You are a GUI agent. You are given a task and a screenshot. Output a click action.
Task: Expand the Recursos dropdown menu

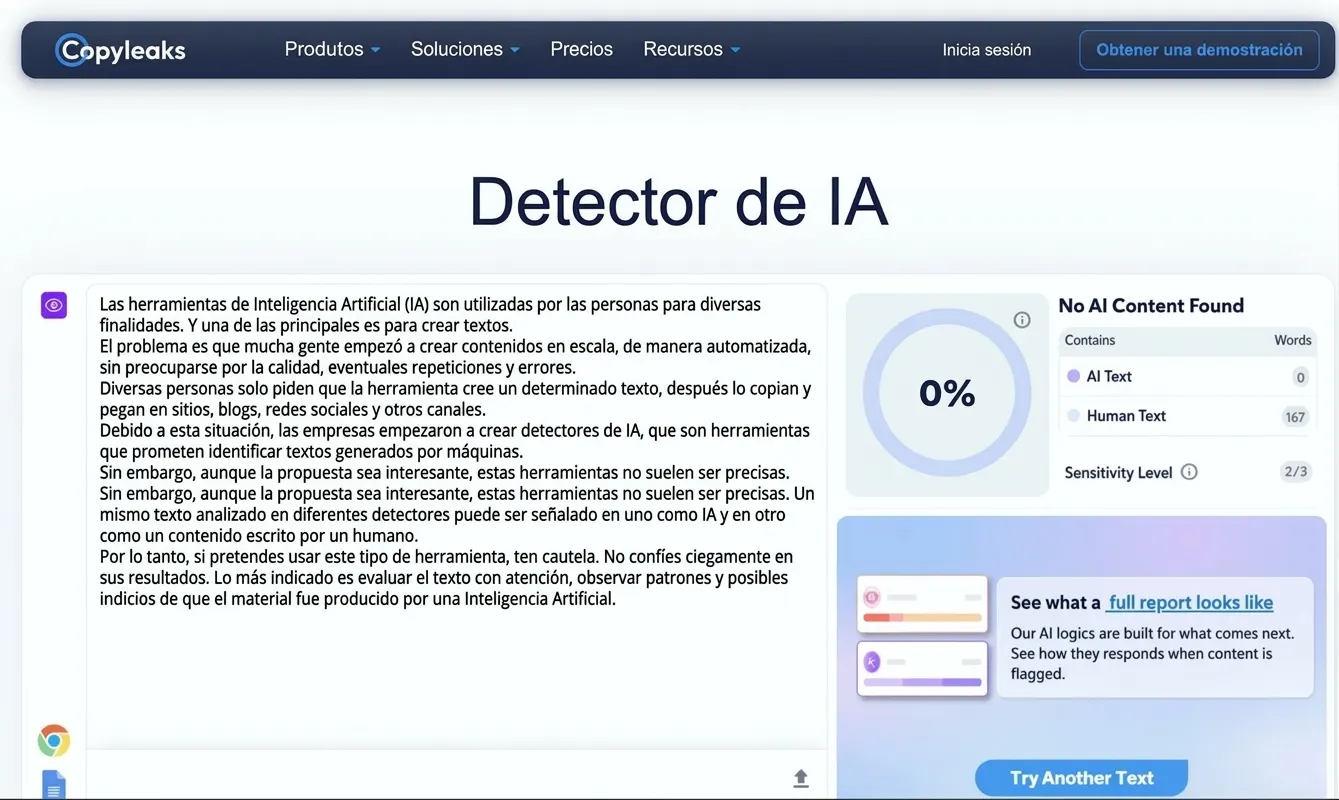[692, 49]
